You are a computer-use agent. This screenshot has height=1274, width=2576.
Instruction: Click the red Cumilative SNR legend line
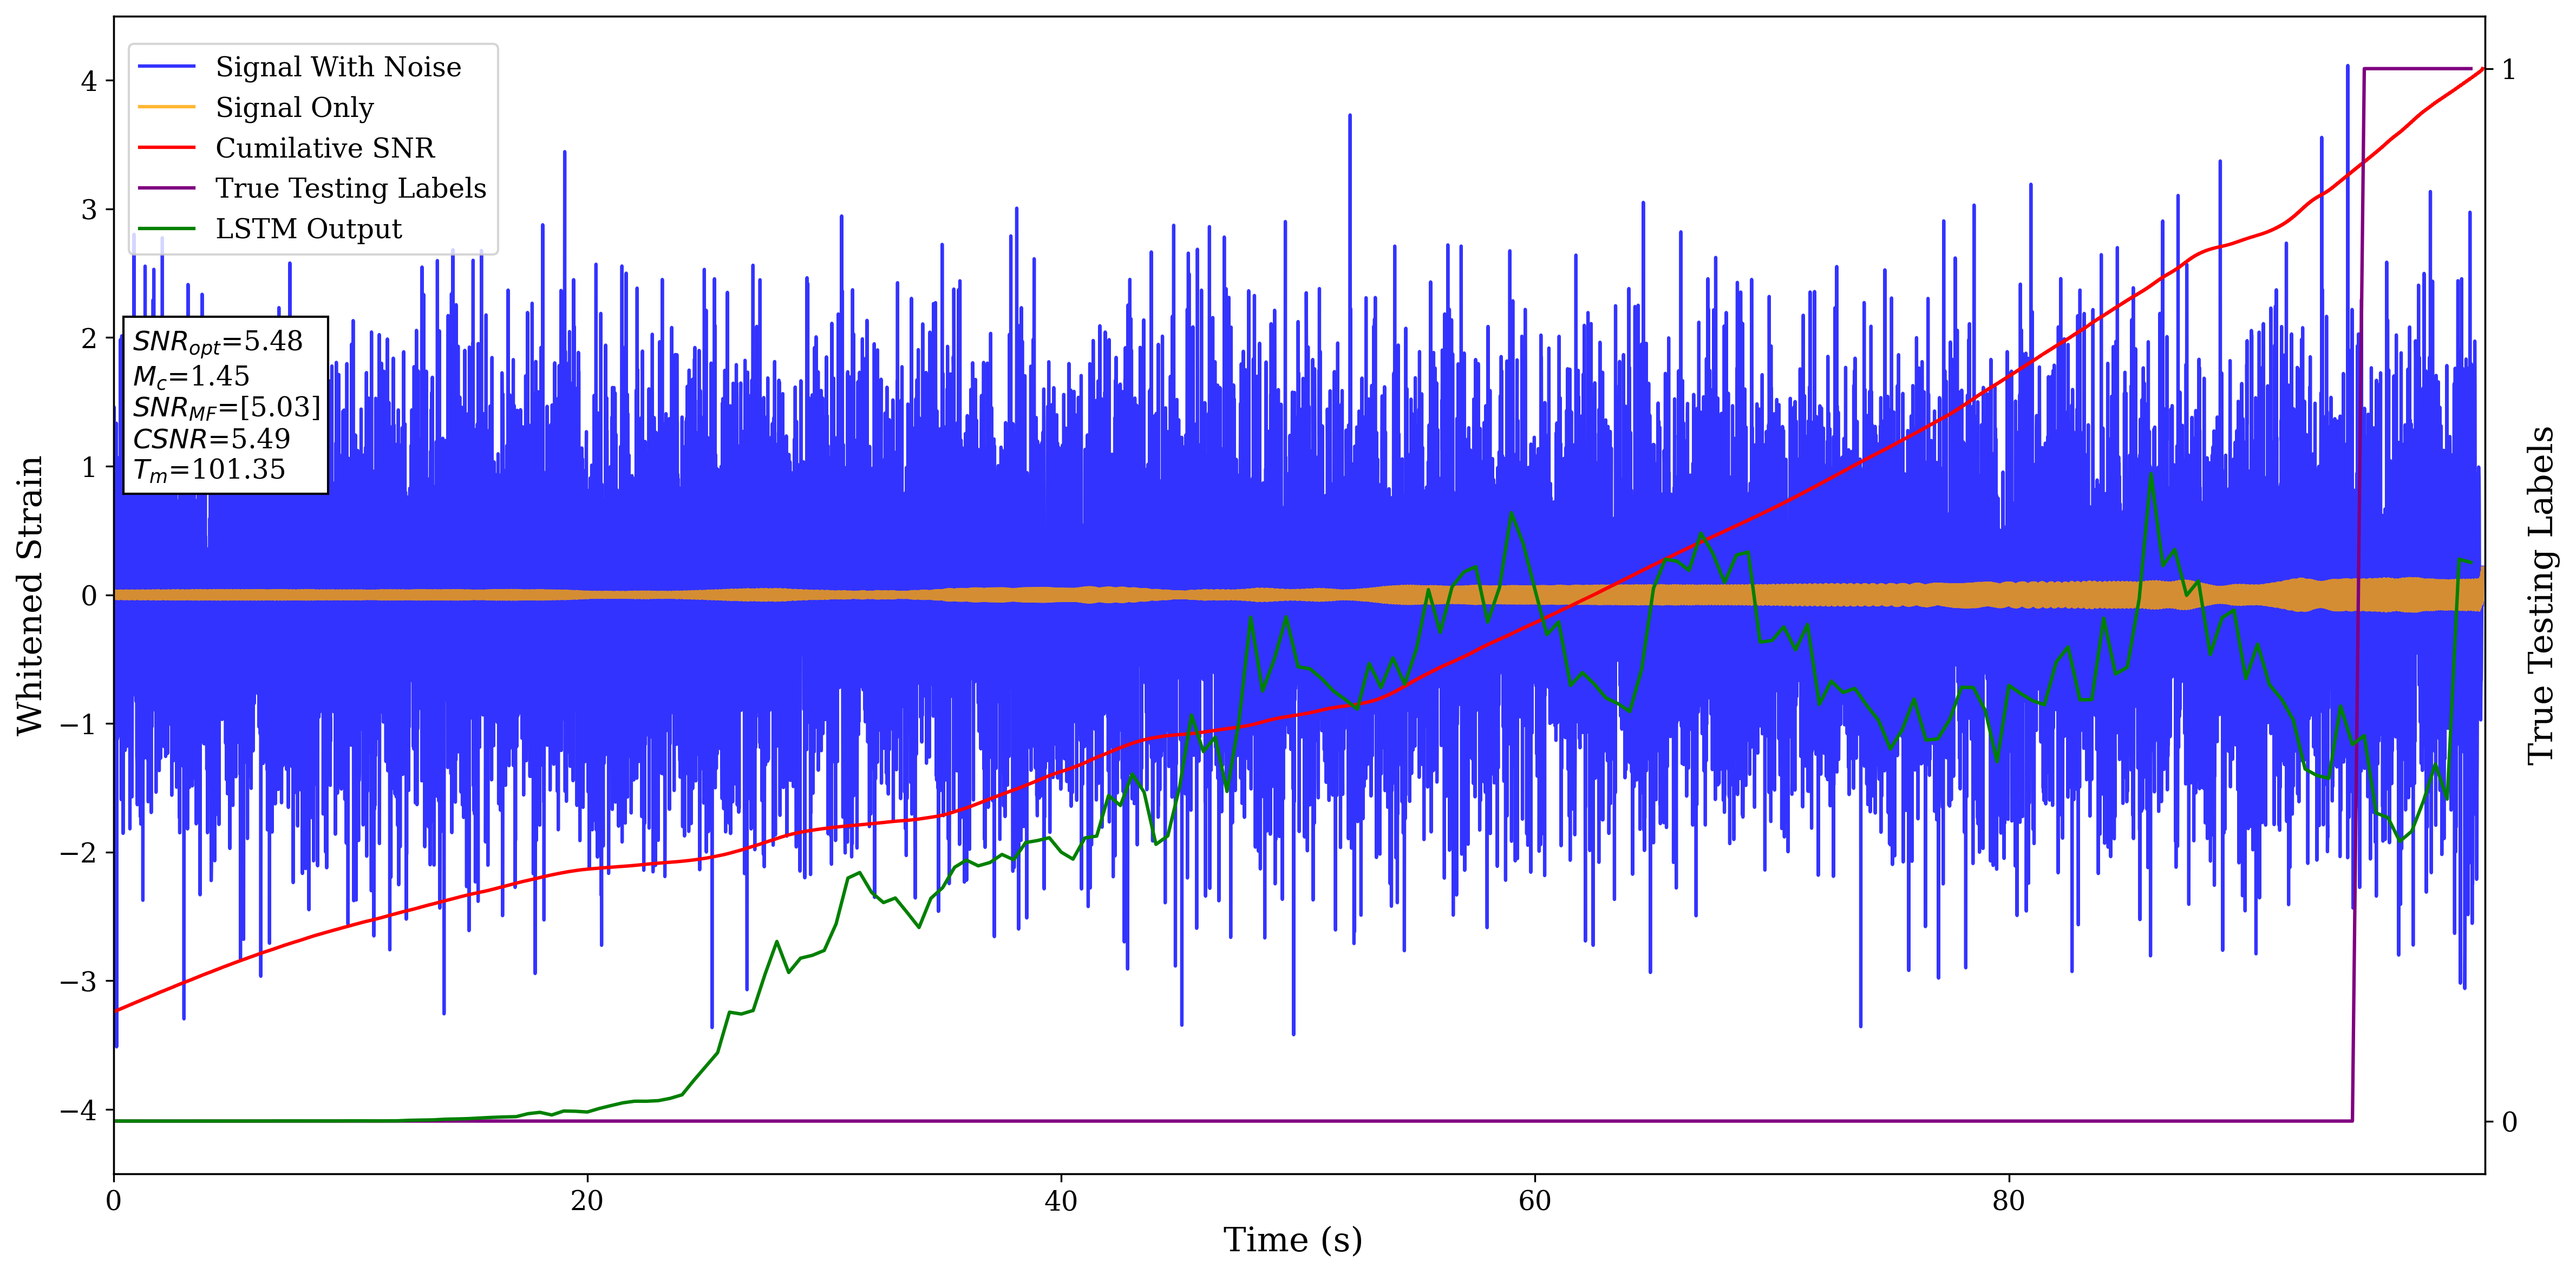[x=166, y=148]
